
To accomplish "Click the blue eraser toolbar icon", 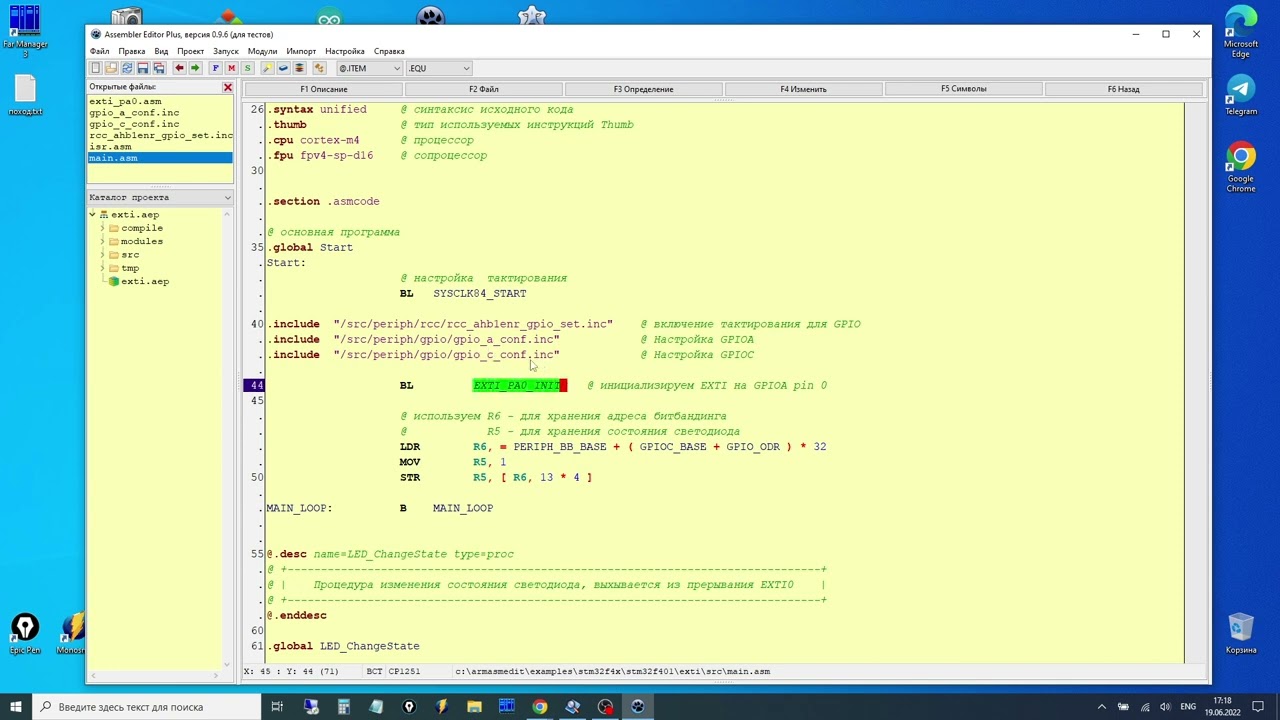I will tap(283, 68).
